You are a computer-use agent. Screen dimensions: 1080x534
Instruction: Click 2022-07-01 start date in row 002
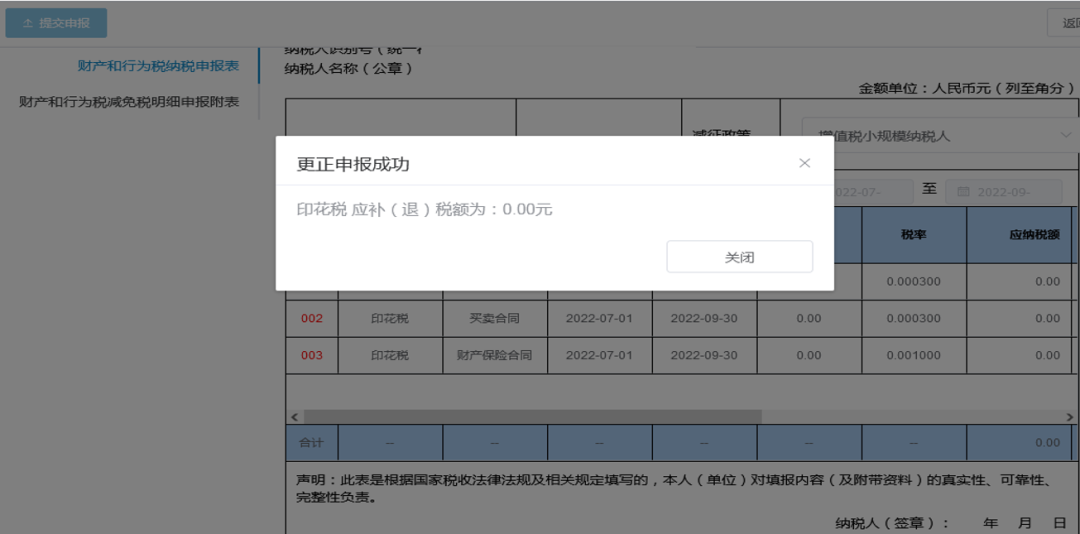(x=599, y=318)
